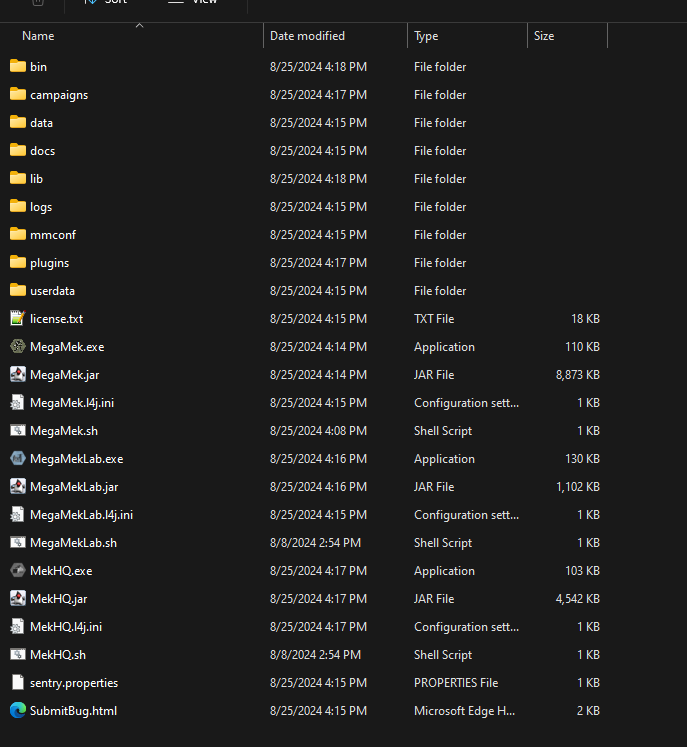Click the MegaMekLab.jar file icon

point(18,486)
